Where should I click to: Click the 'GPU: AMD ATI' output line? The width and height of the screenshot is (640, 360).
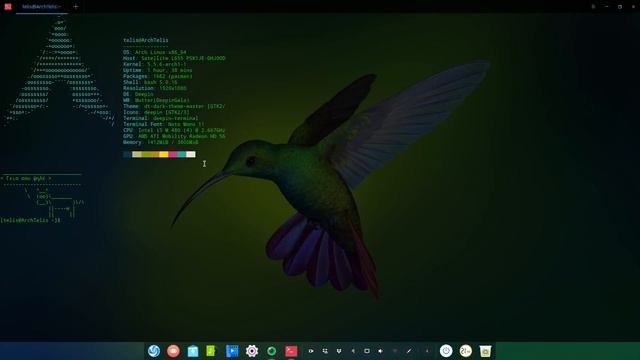pyautogui.click(x=174, y=136)
